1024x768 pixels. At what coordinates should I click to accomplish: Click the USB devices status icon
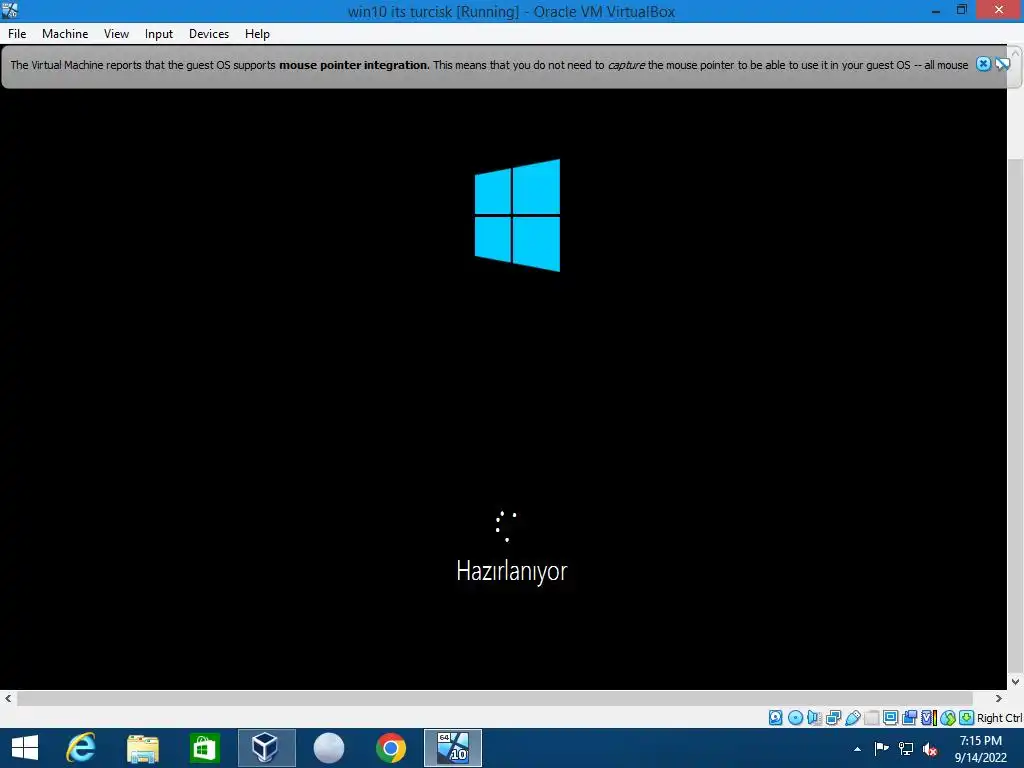pyautogui.click(x=853, y=718)
